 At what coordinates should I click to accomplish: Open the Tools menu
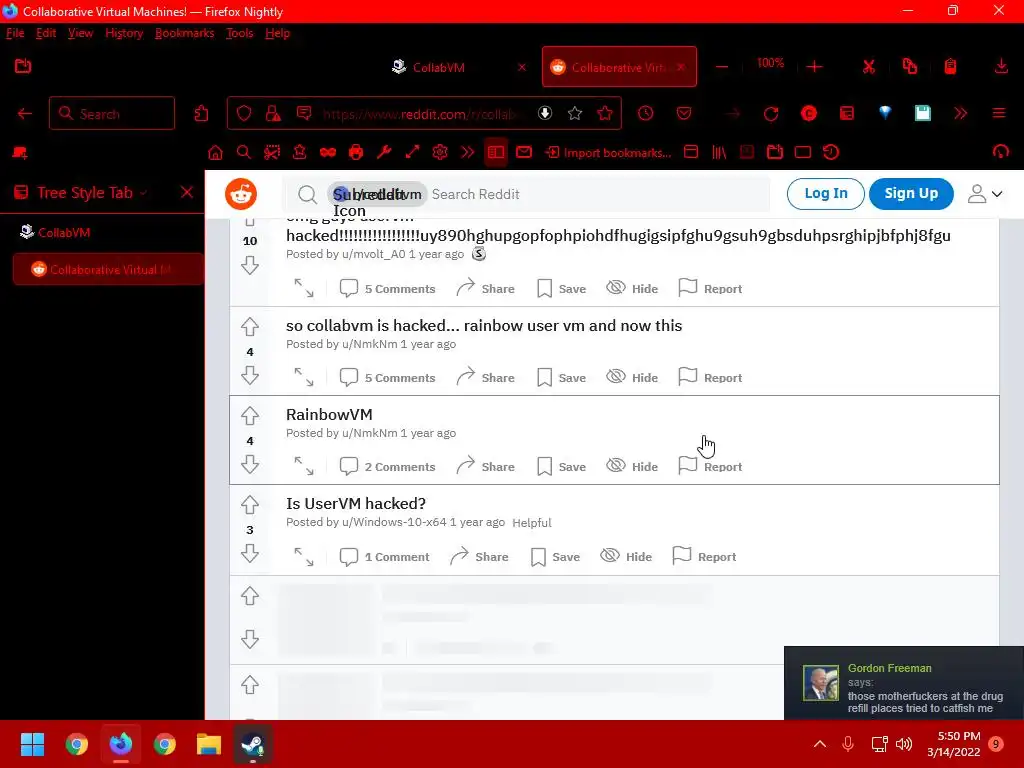pyautogui.click(x=239, y=33)
